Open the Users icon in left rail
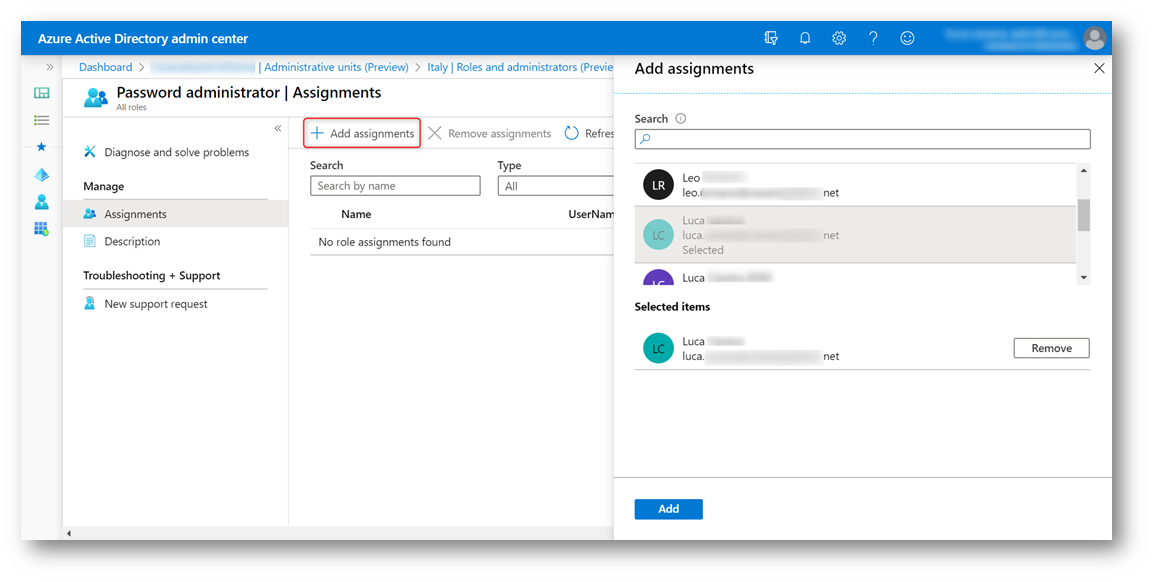 pyautogui.click(x=42, y=202)
